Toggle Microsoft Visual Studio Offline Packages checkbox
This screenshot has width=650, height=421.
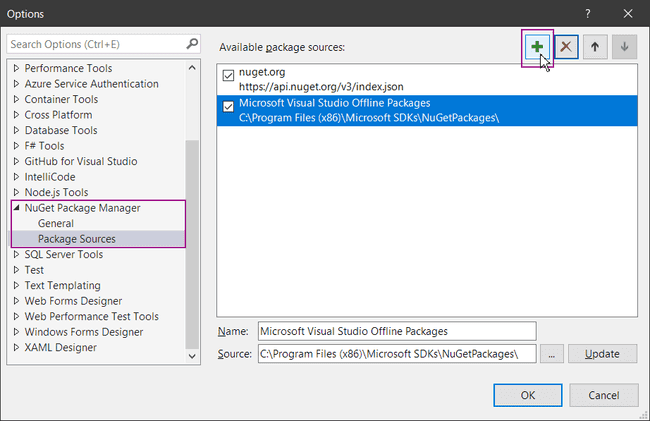[229, 106]
